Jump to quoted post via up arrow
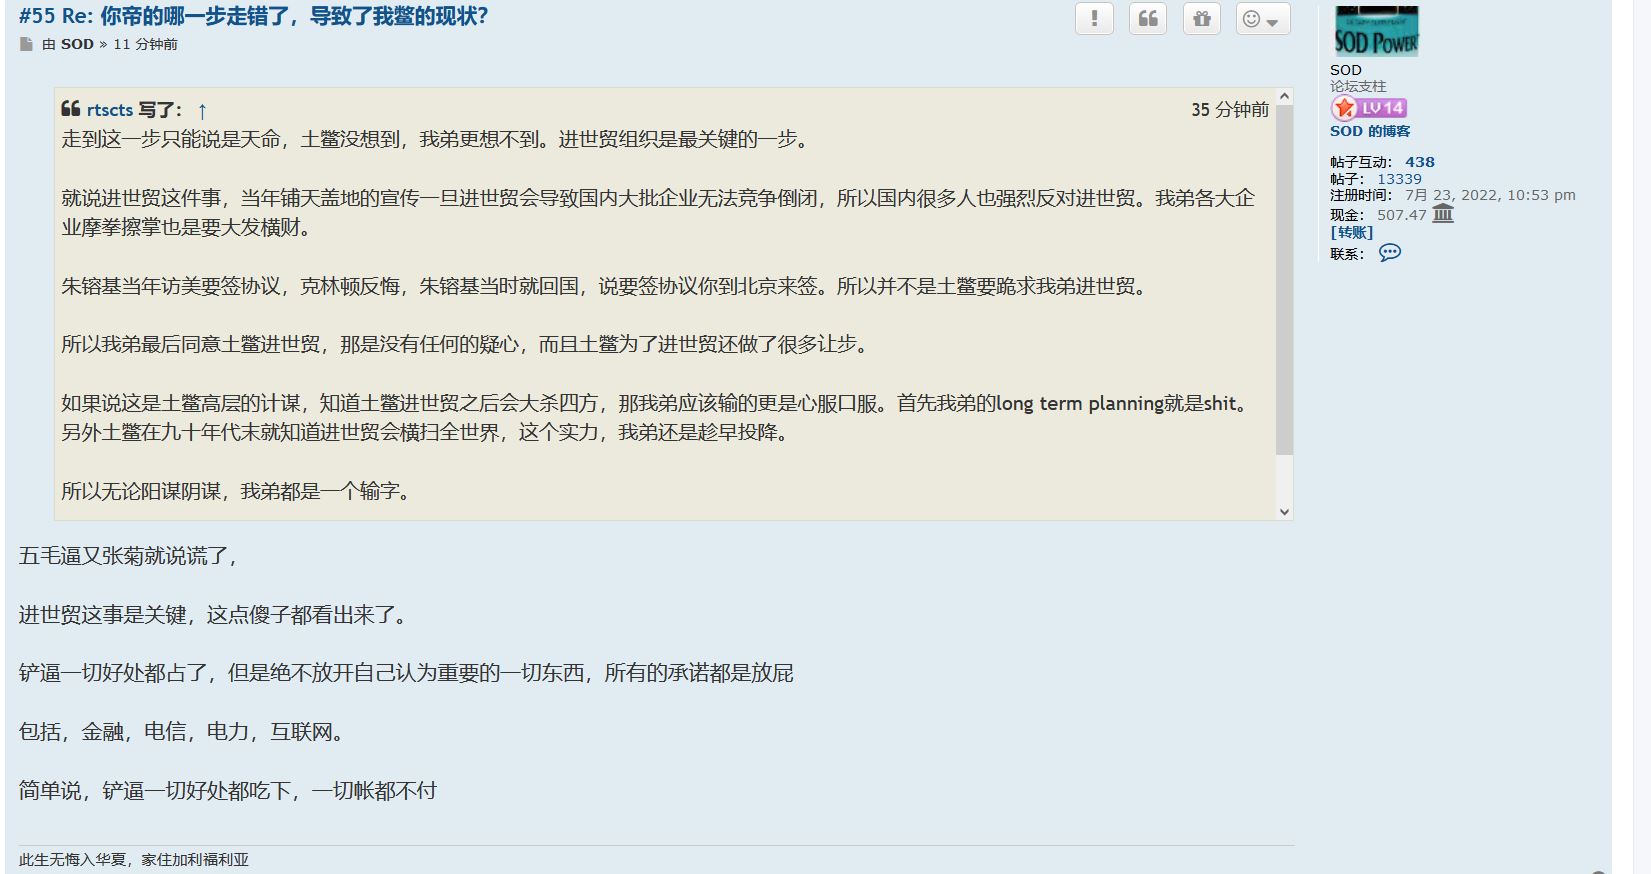Screen dimensions: 1651x874 coord(202,110)
